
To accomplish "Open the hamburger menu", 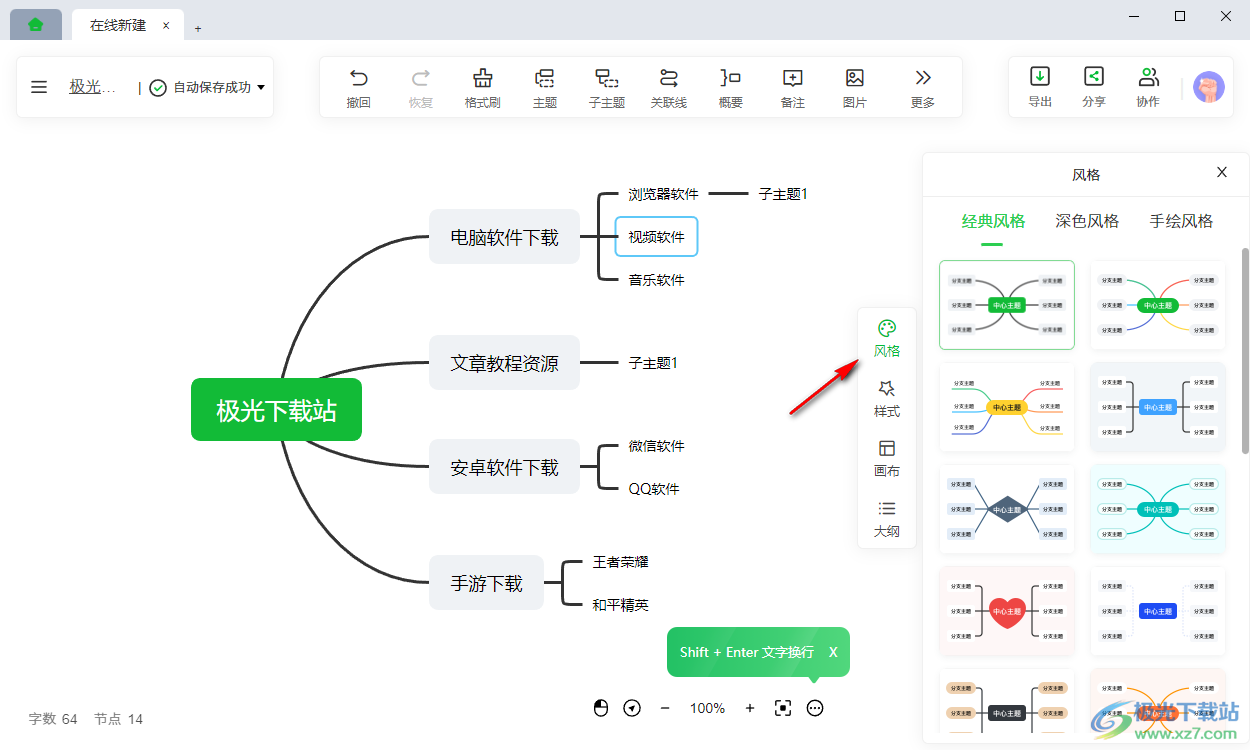I will 39,87.
